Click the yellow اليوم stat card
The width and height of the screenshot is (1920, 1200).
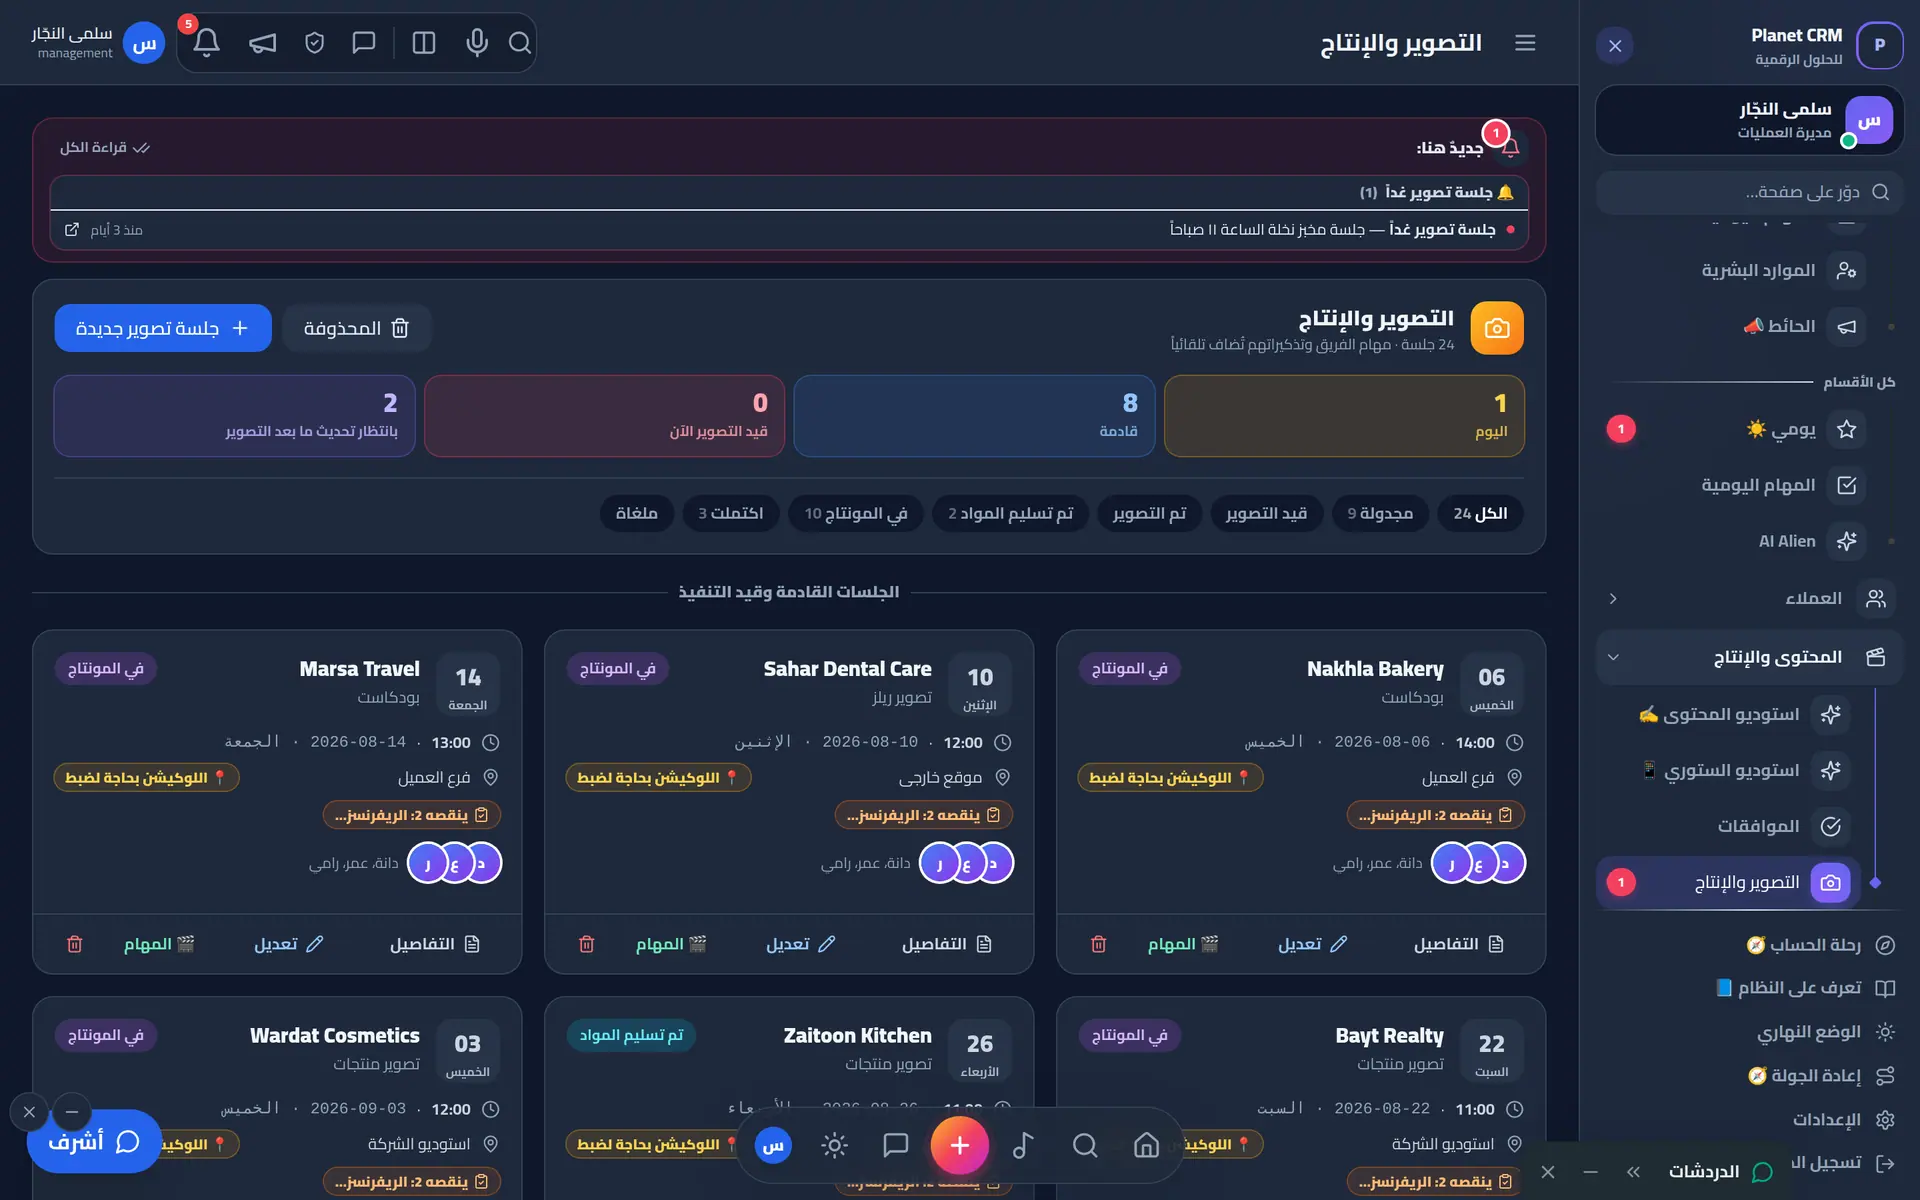tap(1344, 416)
